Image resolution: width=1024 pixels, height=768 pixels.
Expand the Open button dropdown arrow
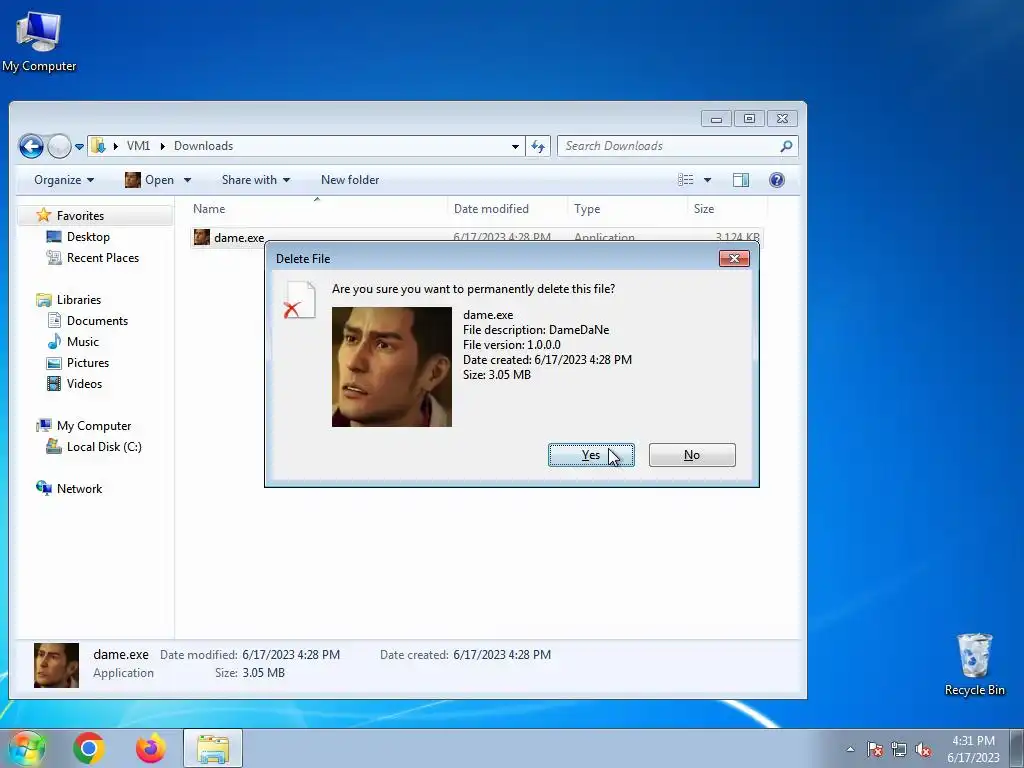187,180
